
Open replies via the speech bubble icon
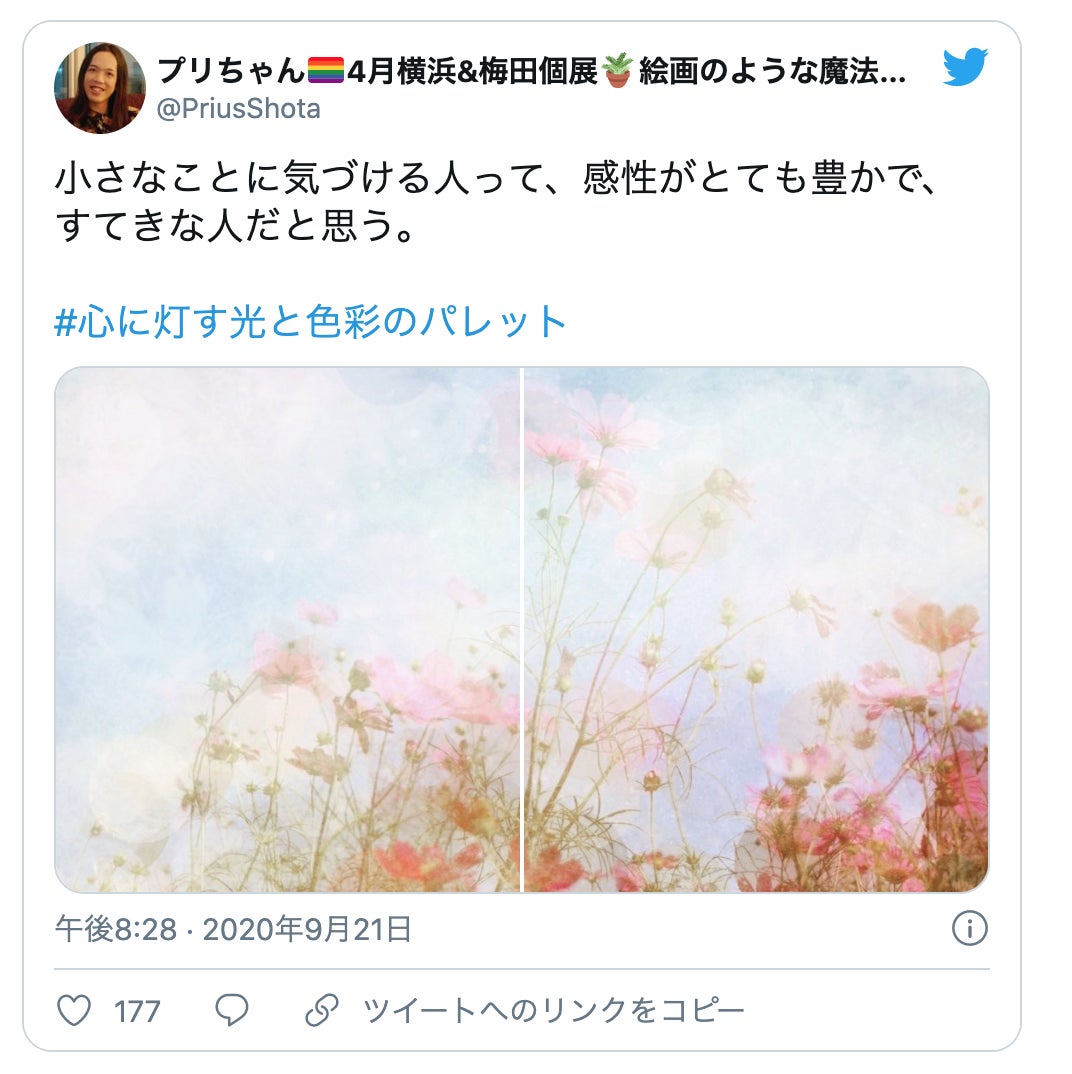coord(232,1010)
